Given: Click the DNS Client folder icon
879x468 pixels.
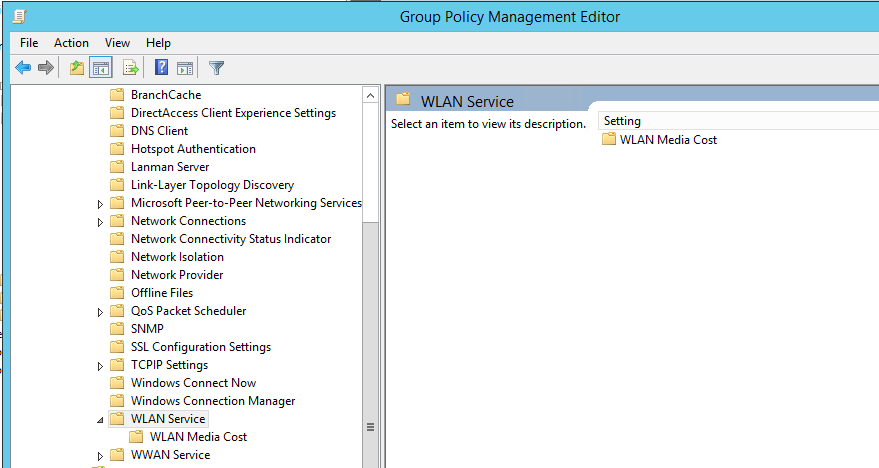Looking at the screenshot, I should (117, 131).
